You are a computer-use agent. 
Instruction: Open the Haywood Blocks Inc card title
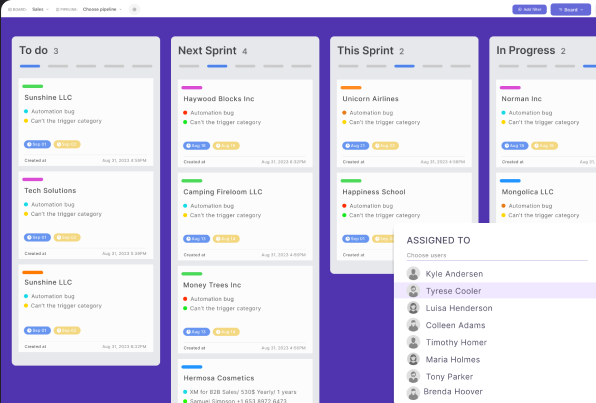[x=219, y=99]
